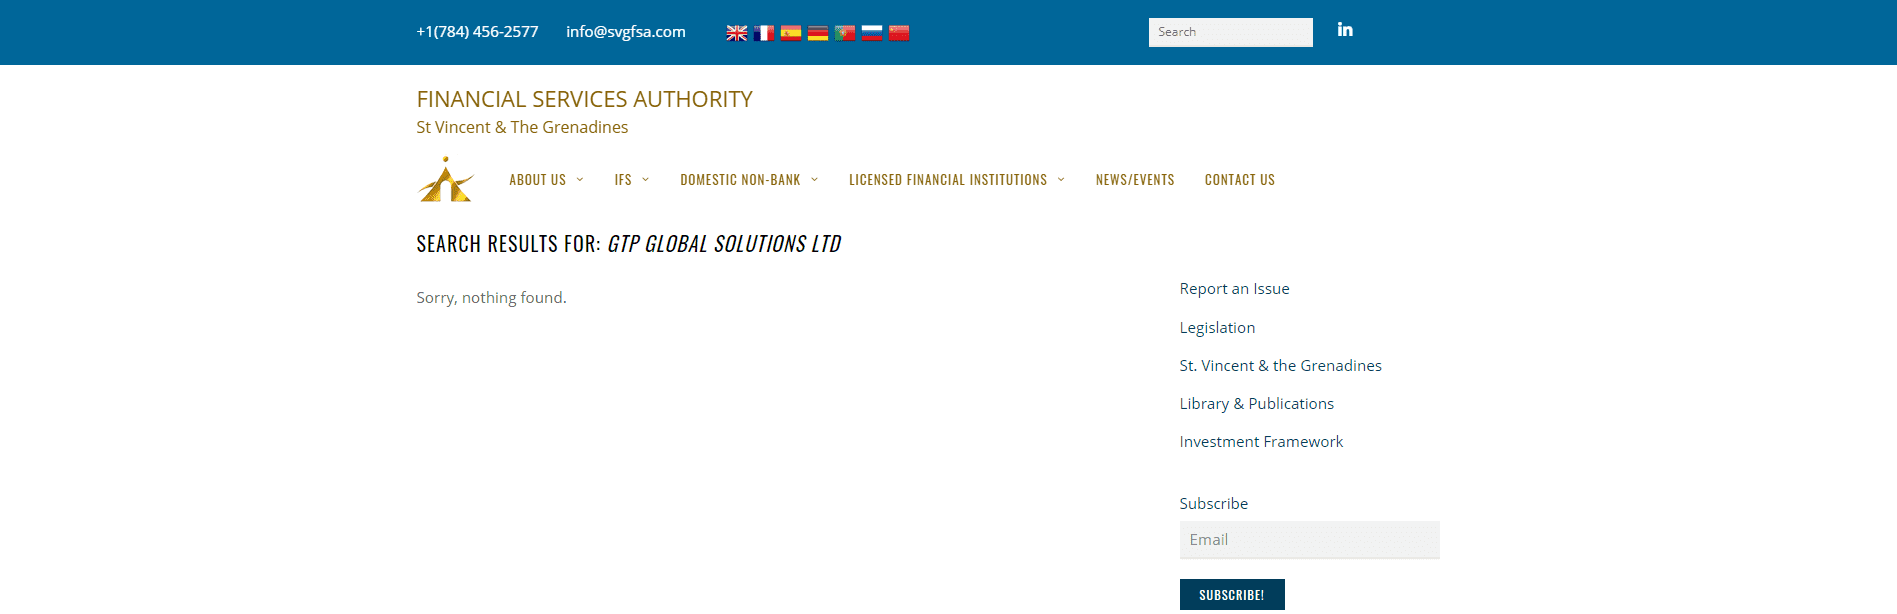
Task: Open Licensed Financial Institutions dropdown arrow
Action: [x=1061, y=180]
